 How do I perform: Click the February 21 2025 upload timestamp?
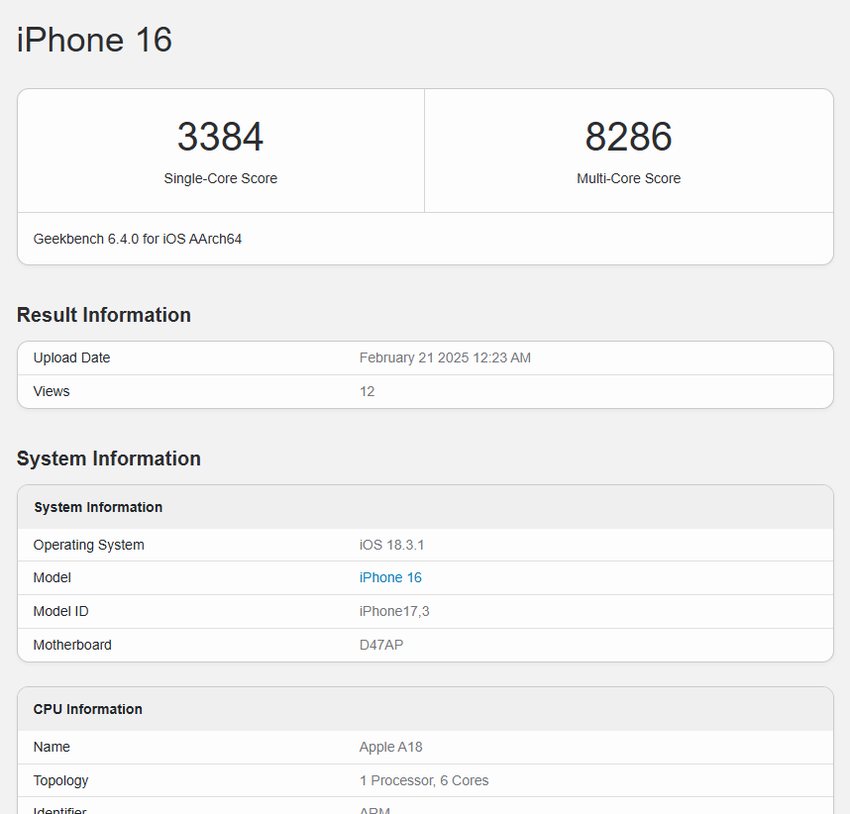[445, 357]
